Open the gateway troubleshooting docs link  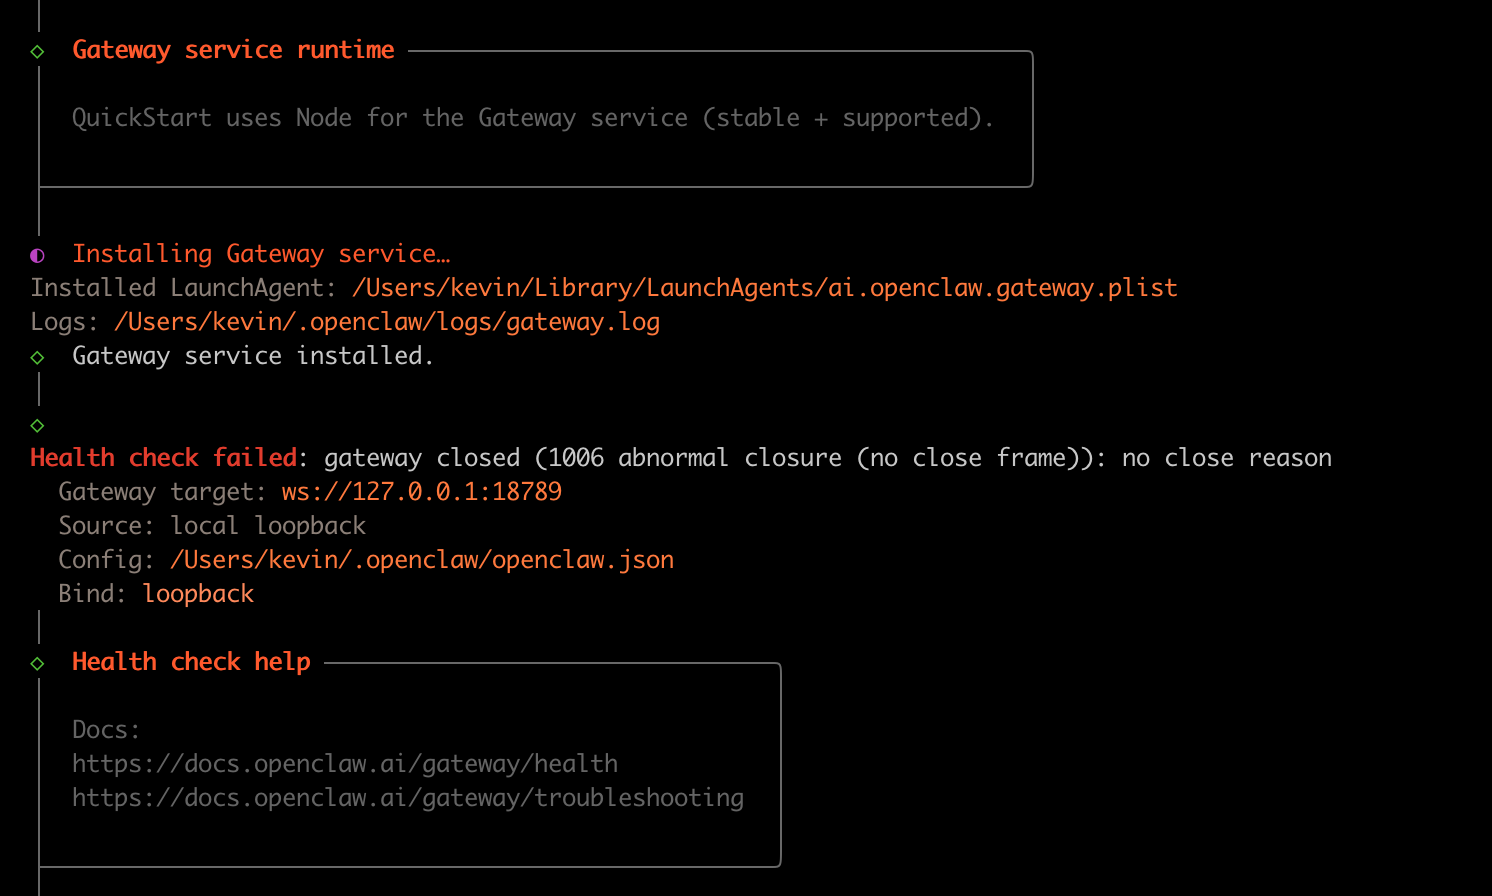tap(408, 798)
